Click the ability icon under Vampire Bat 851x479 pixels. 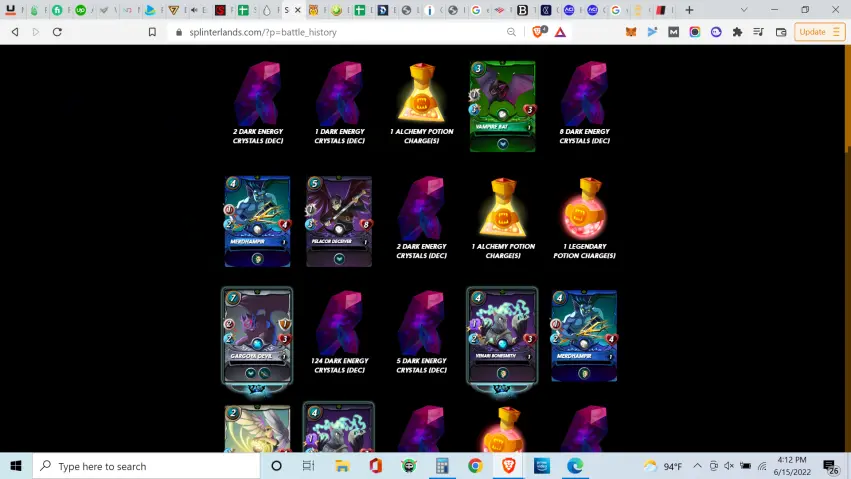503,144
